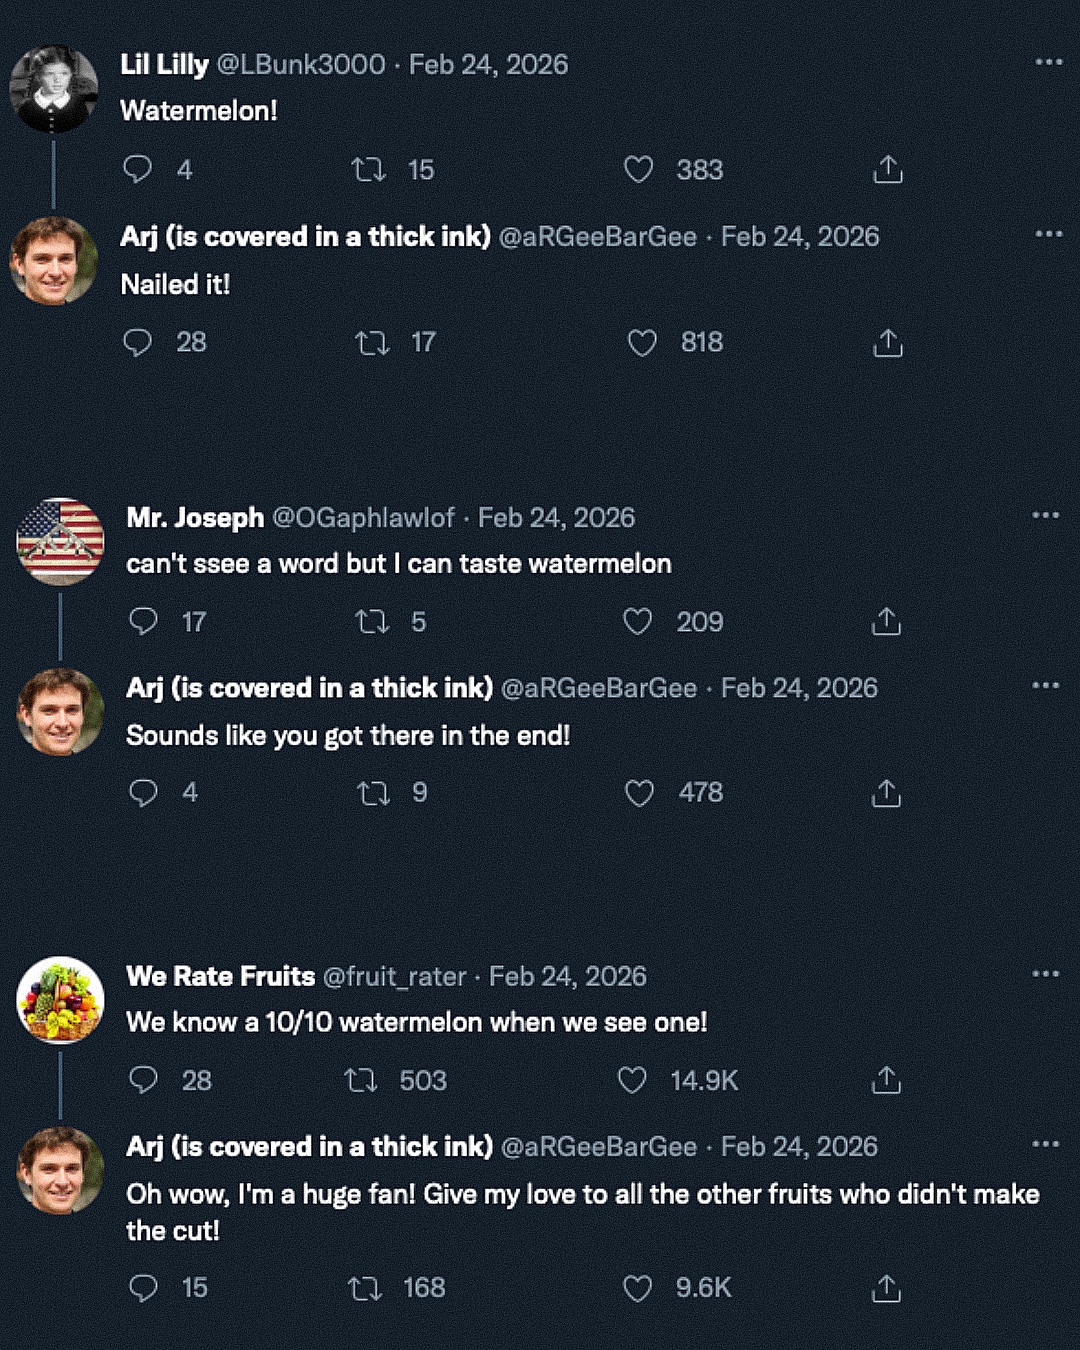Reply to Arj's 'huge fan' tweet

point(143,1288)
